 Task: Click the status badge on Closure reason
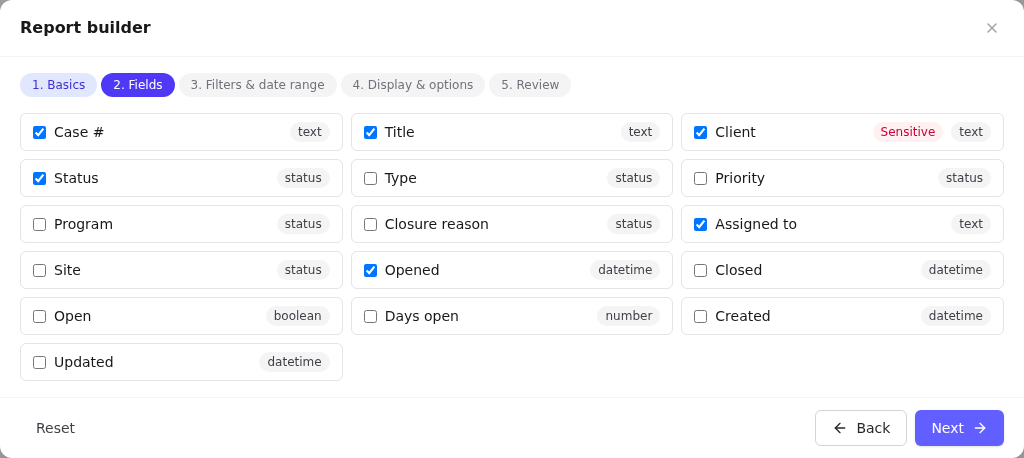[x=633, y=224]
